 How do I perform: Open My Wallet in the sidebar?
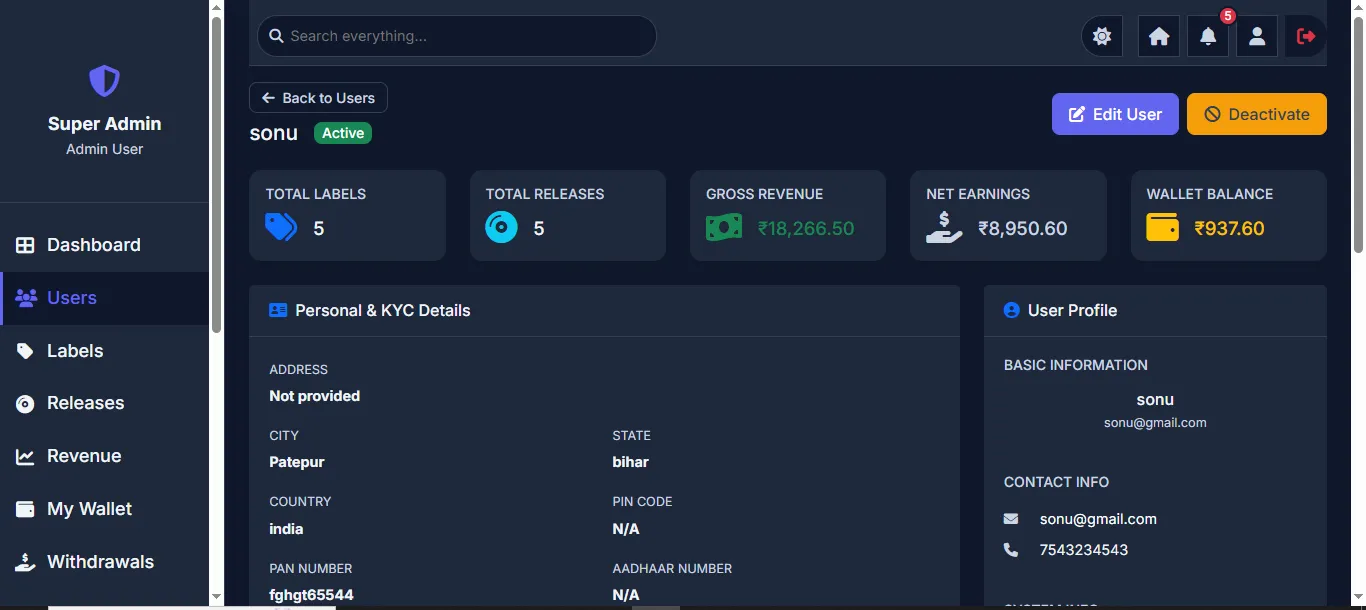coord(104,509)
